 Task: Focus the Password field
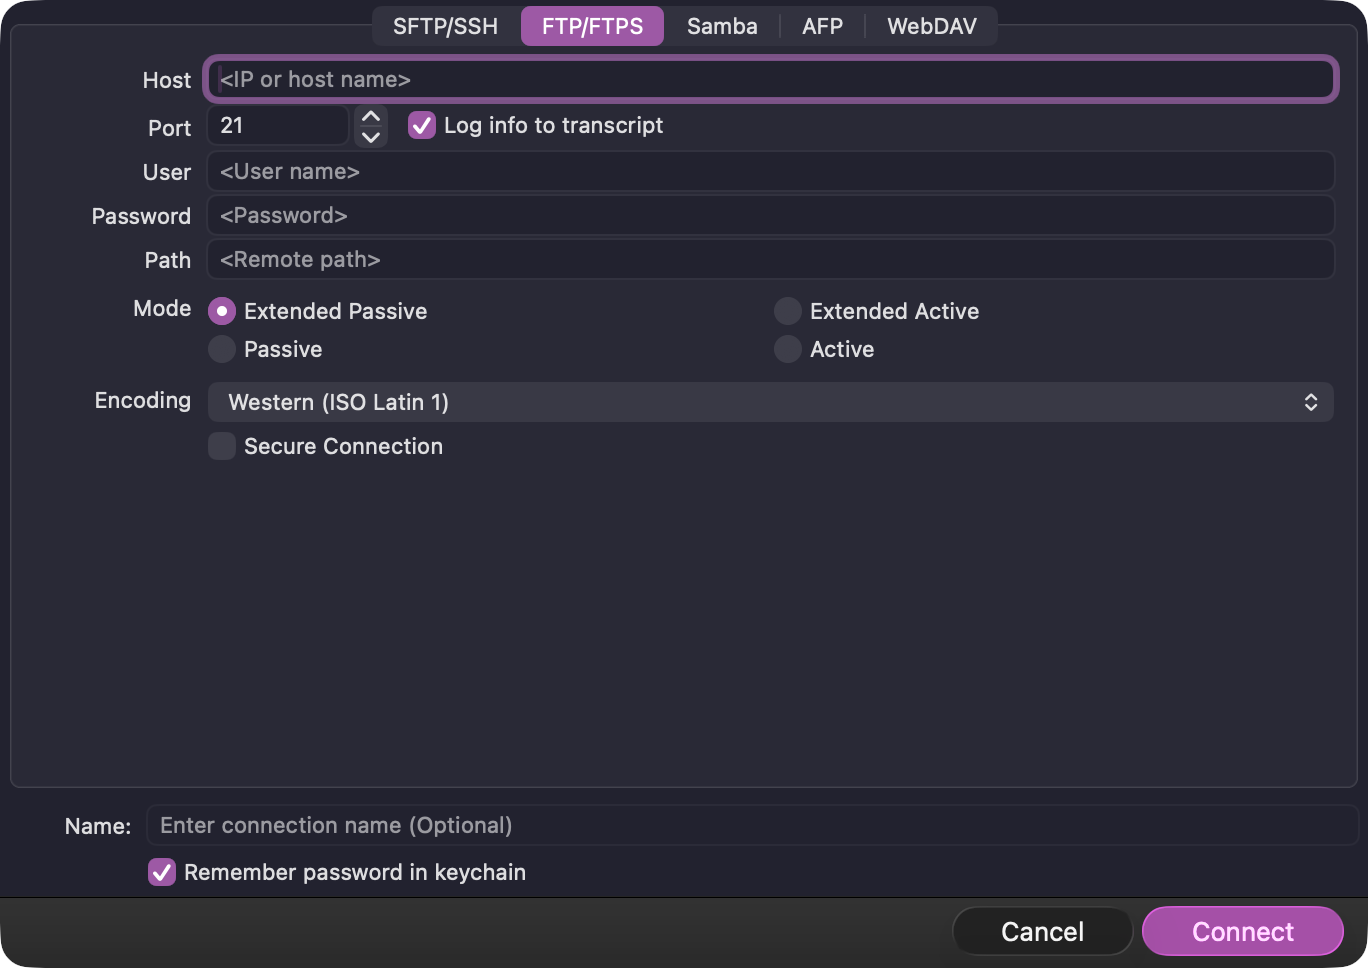pos(770,216)
